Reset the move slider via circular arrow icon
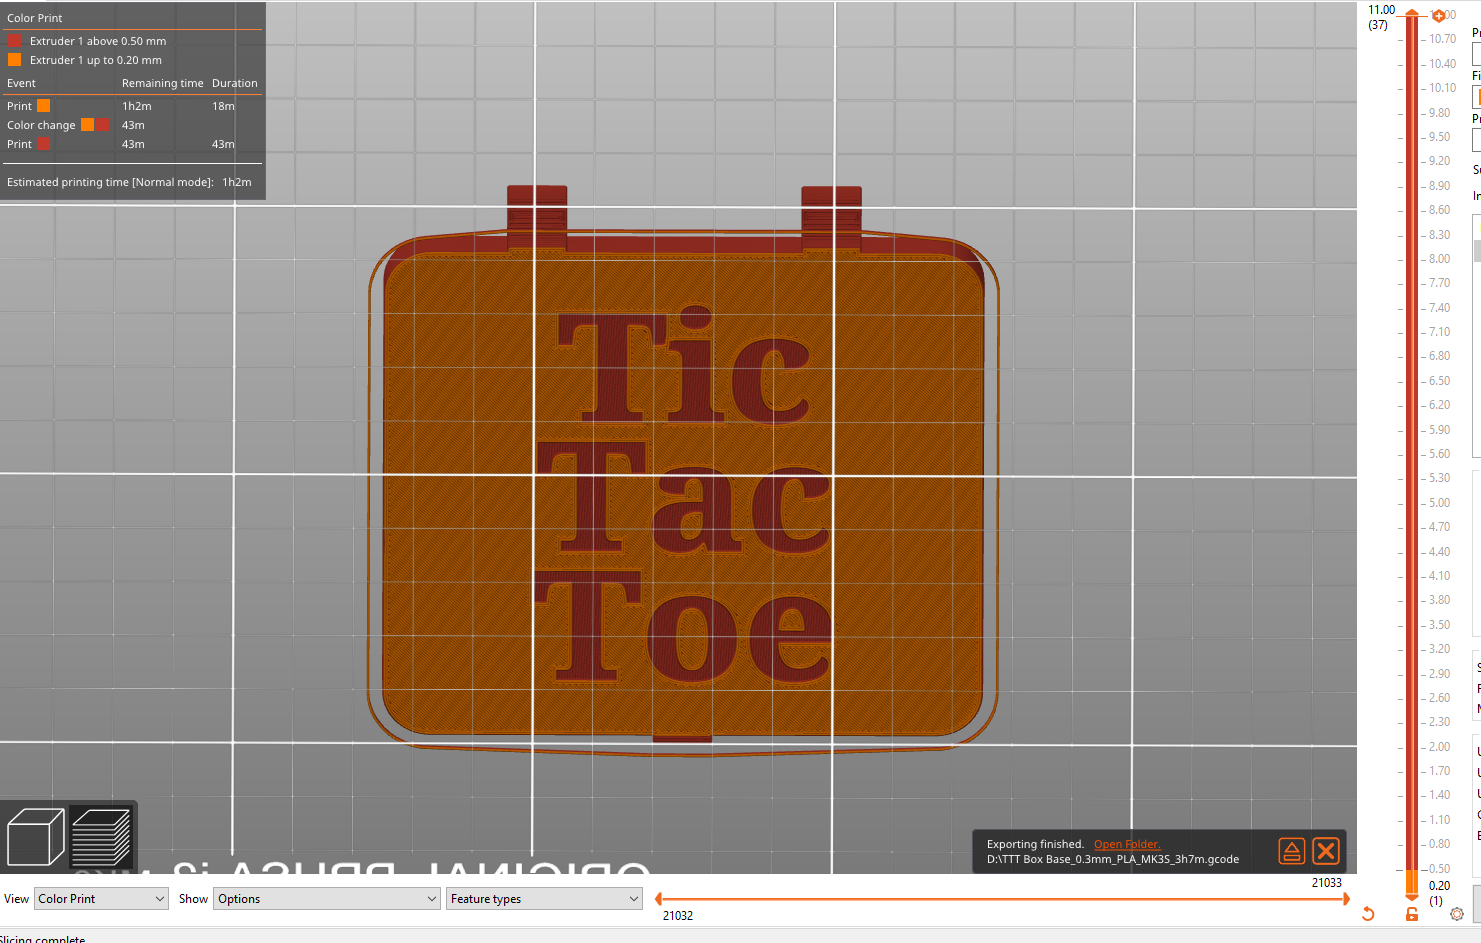This screenshot has height=943, width=1481. pos(1369,913)
